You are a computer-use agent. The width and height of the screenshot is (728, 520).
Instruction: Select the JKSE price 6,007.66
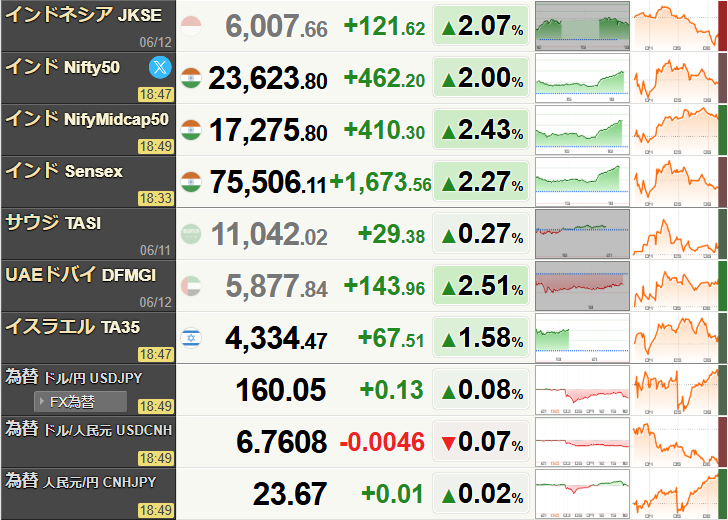(276, 26)
